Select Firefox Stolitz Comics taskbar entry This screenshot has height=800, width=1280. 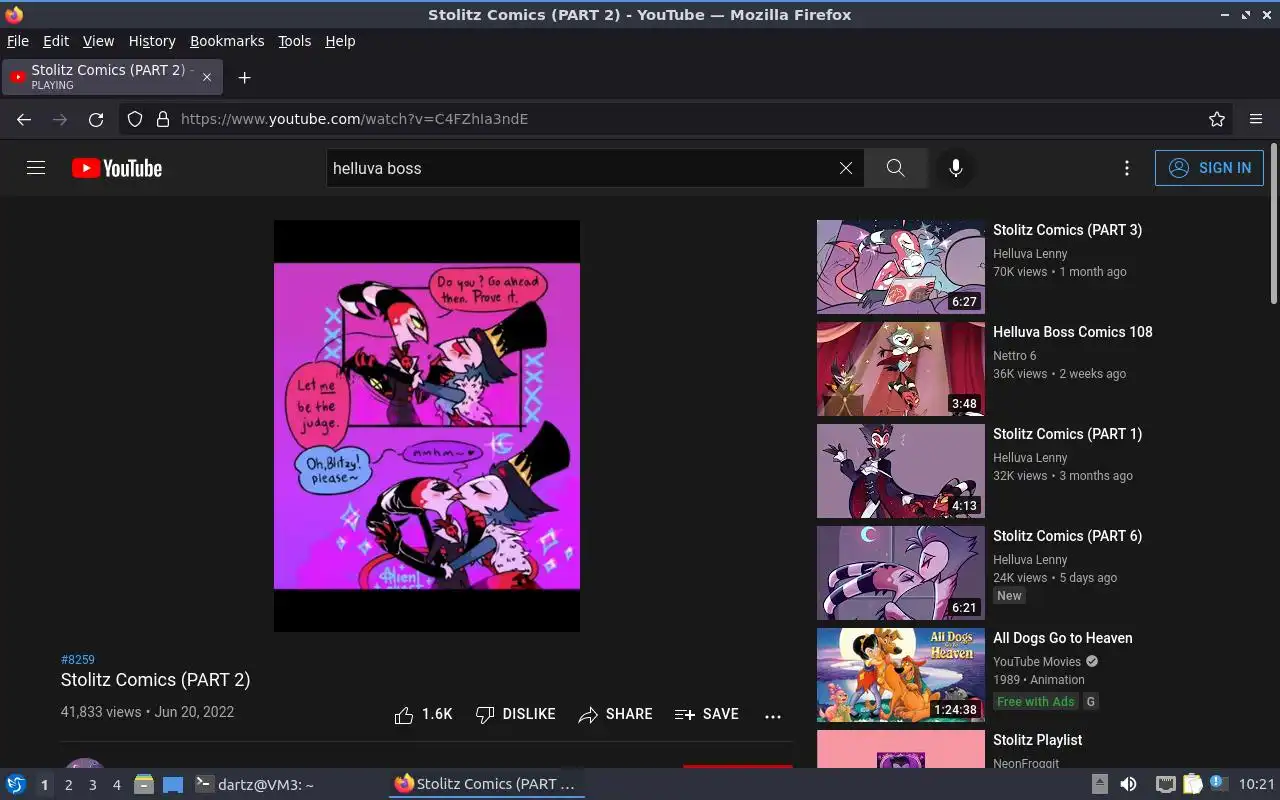click(486, 784)
